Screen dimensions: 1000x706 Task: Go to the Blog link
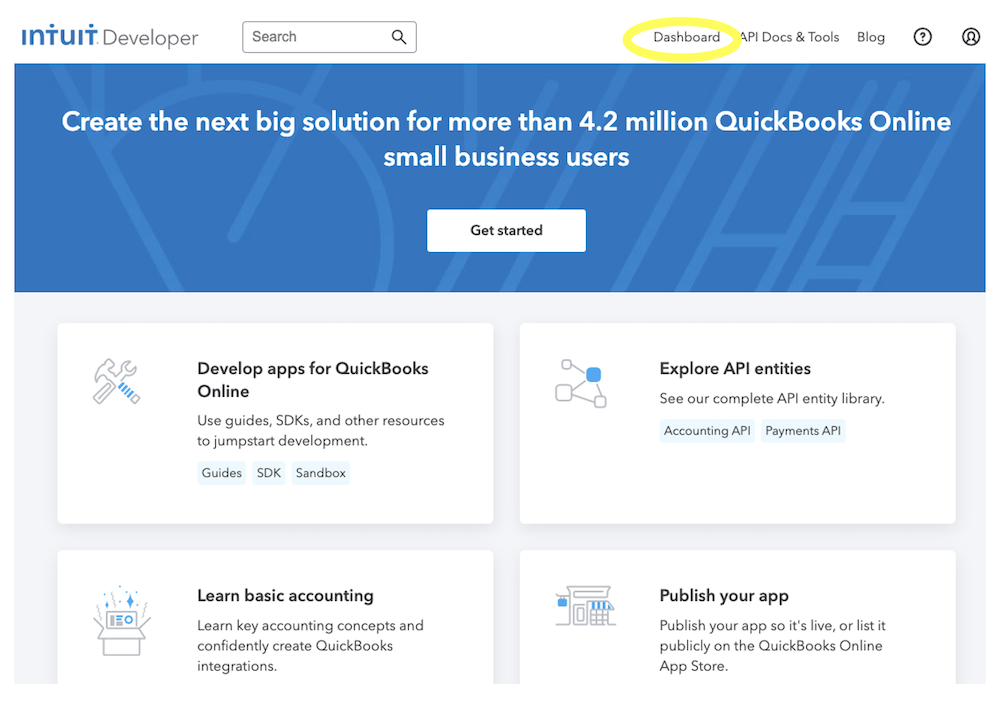point(871,37)
